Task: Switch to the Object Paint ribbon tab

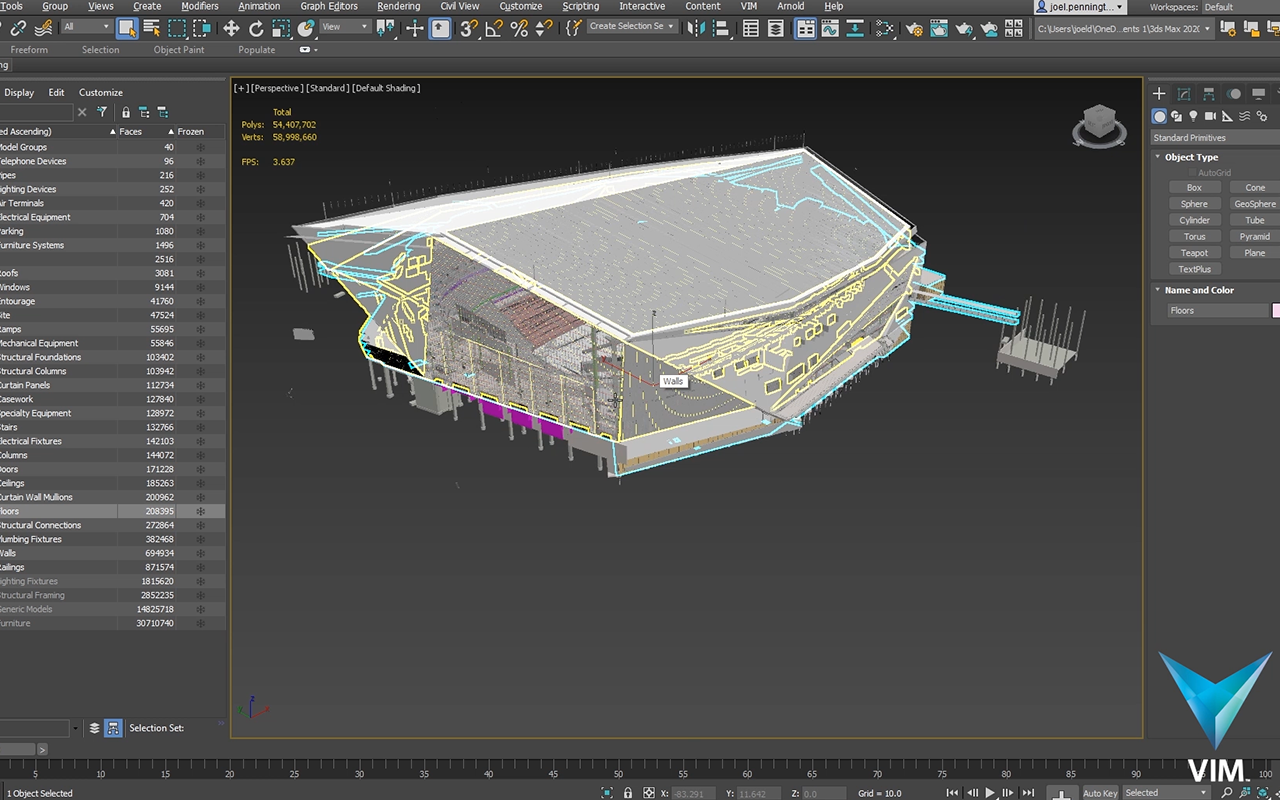Action: pos(179,49)
